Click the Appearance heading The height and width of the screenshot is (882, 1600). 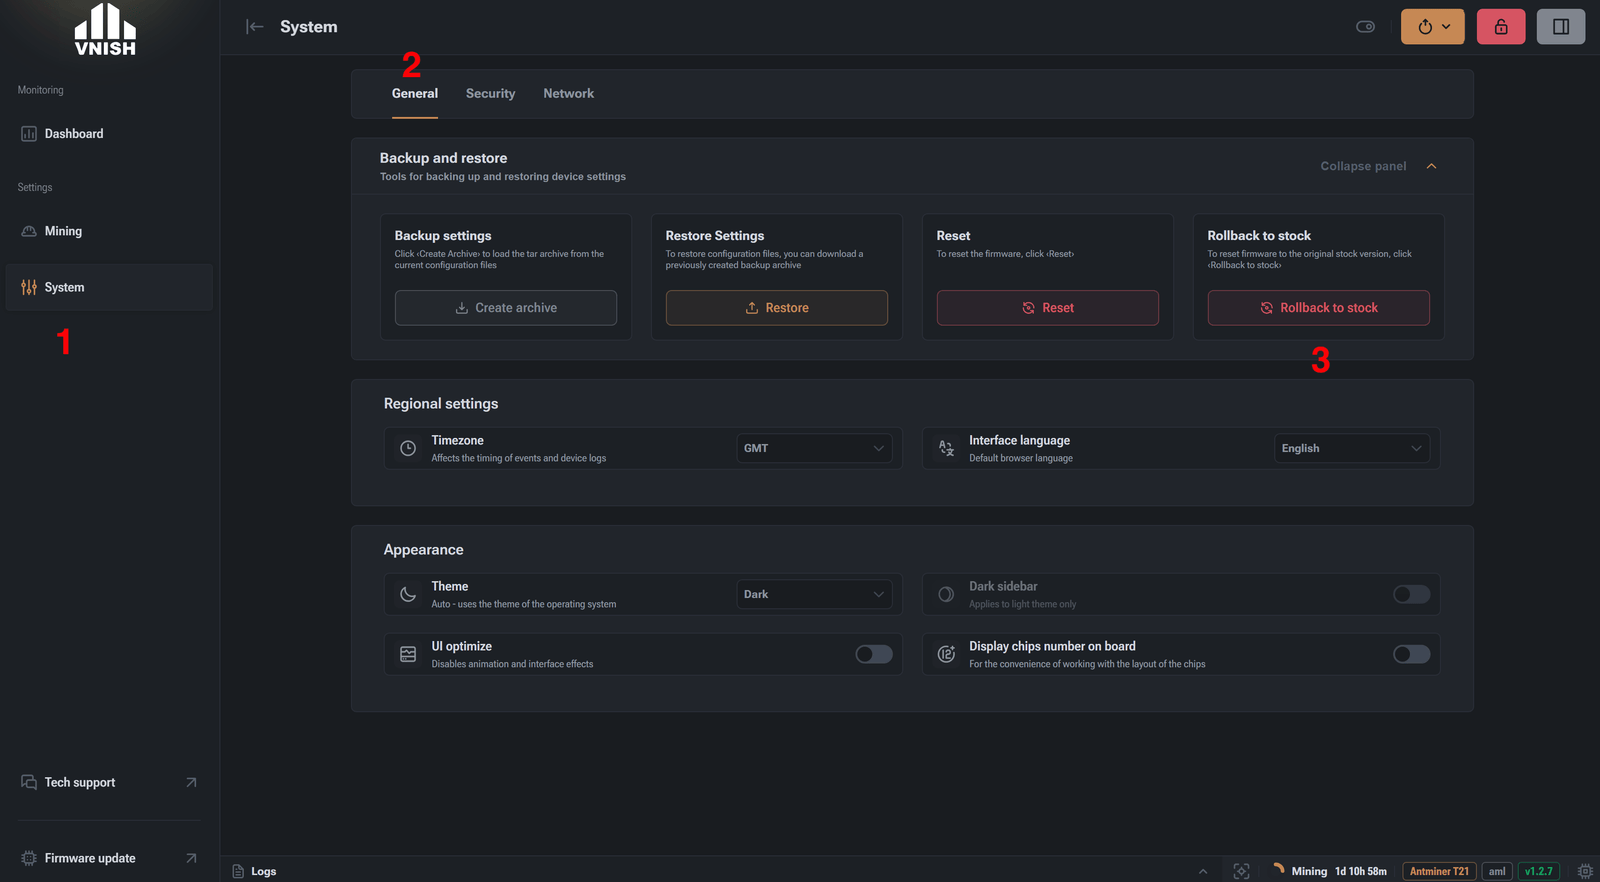coord(424,550)
